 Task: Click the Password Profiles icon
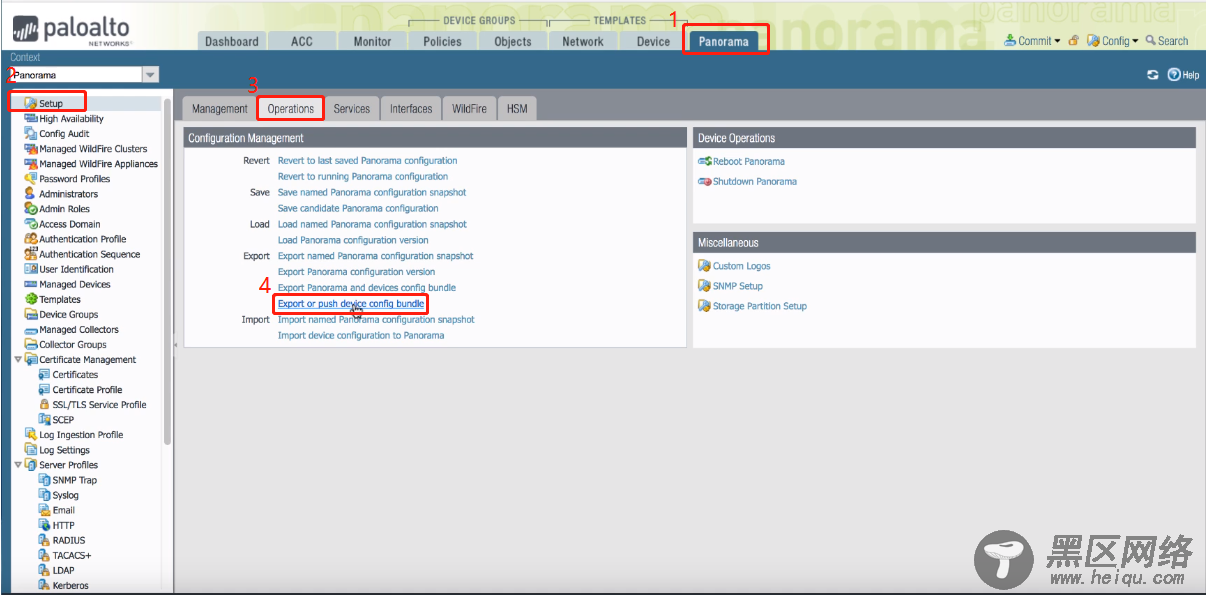31,179
